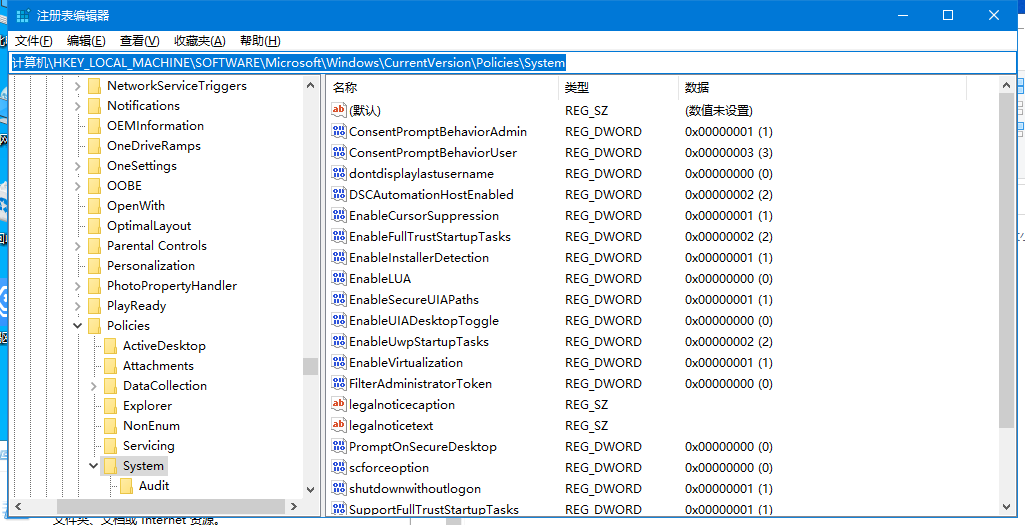Click the values pane scroll-down arrow
The image size is (1025, 525).
coord(1007,507)
